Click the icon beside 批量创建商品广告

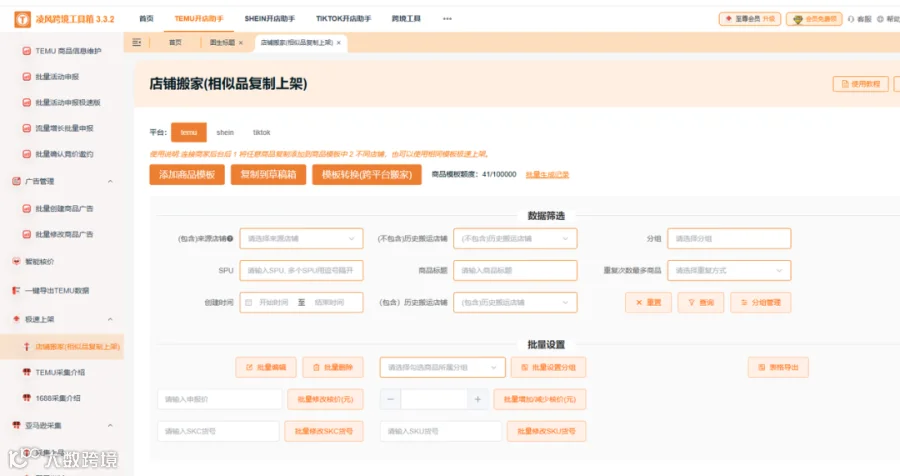tap(26, 208)
